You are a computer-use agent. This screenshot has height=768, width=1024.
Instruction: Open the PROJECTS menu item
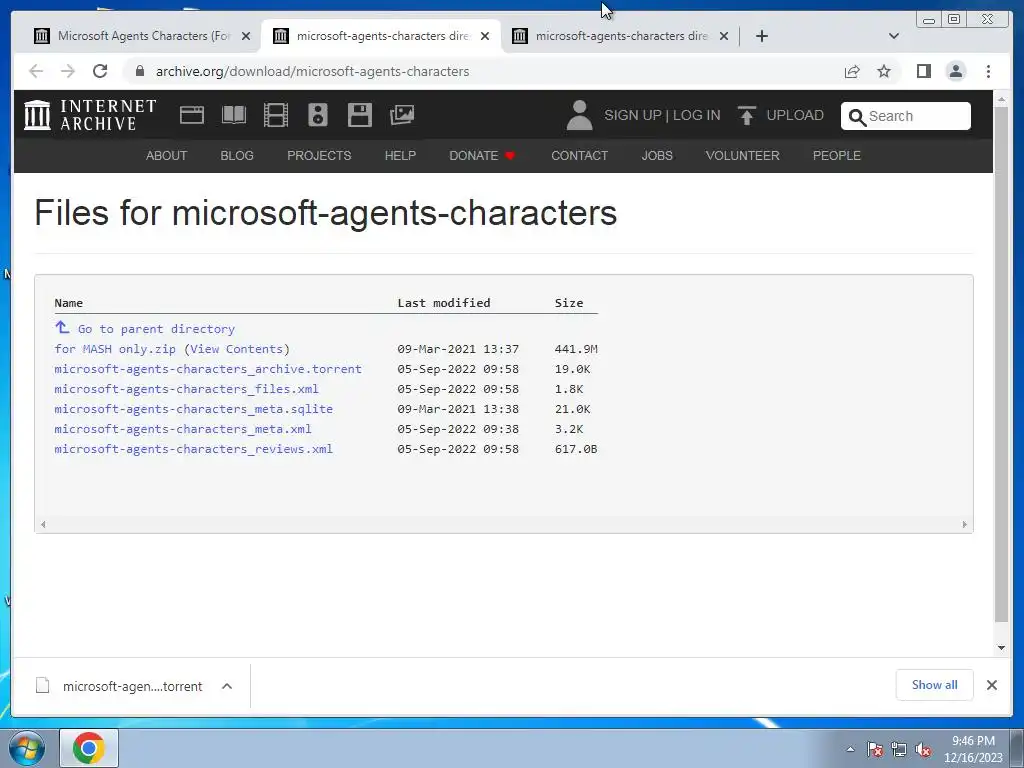319,155
